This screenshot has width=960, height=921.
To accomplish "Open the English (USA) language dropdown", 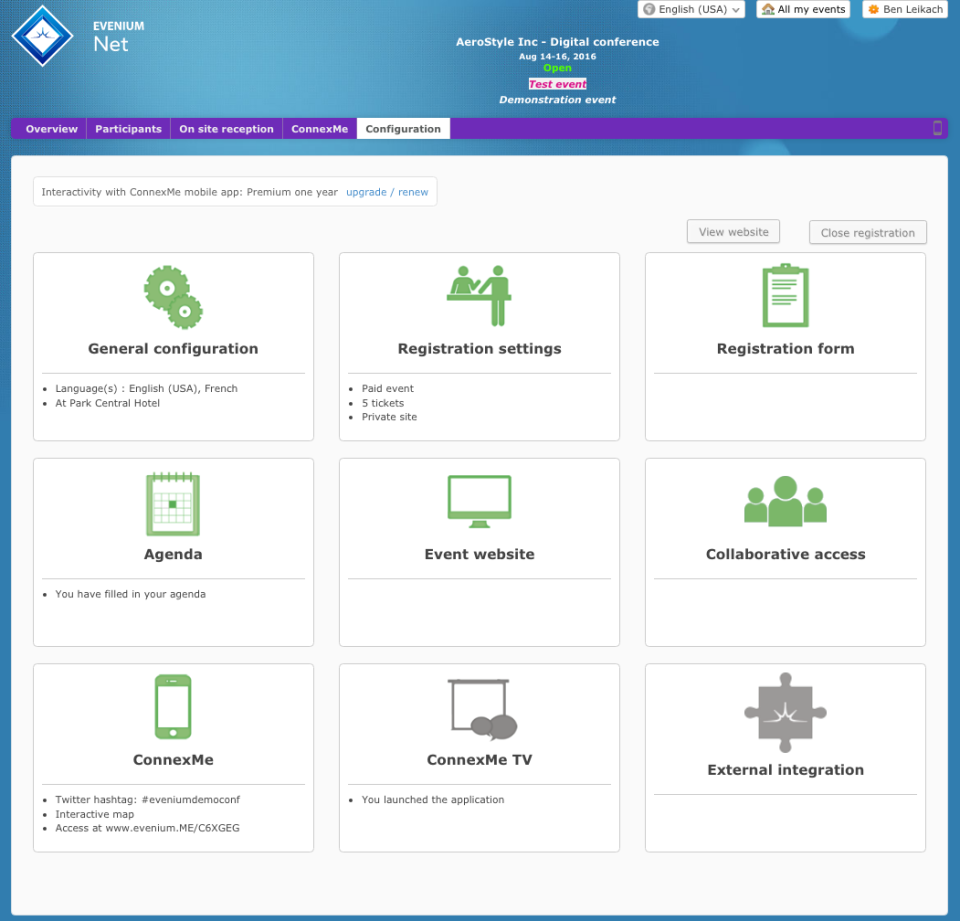I will coord(690,9).
